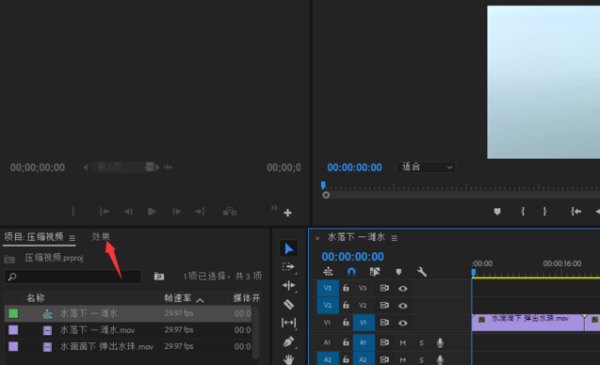This screenshot has height=365, width=600.
Task: Click the Program monitor playhead marker
Action: click(323, 186)
